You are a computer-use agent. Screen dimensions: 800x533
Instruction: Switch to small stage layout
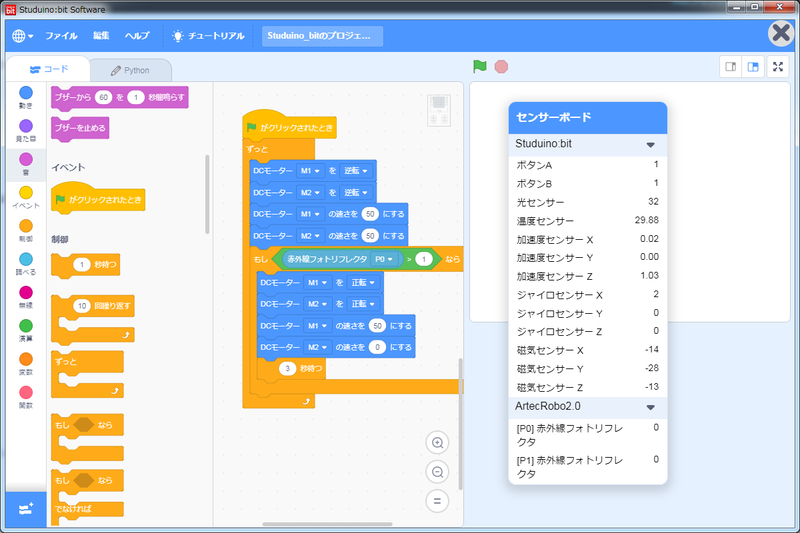coord(731,67)
